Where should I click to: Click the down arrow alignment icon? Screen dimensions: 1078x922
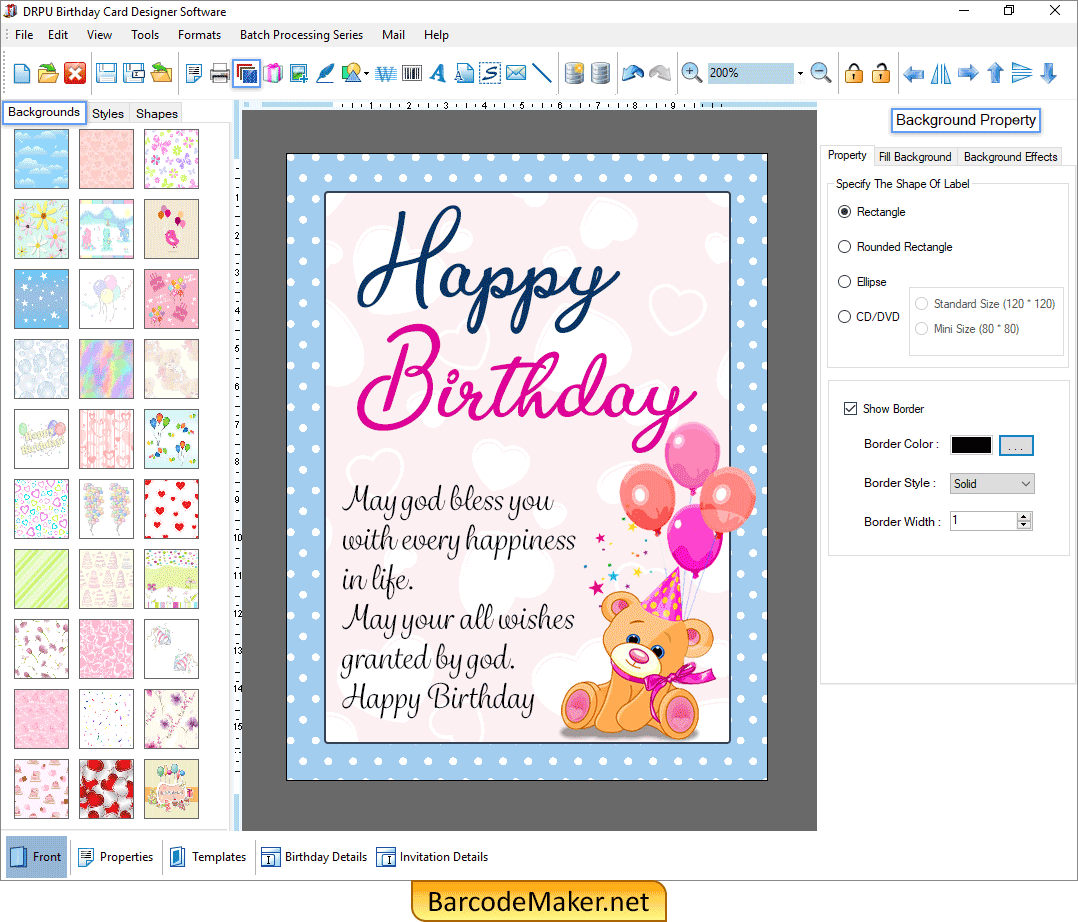[x=1048, y=73]
